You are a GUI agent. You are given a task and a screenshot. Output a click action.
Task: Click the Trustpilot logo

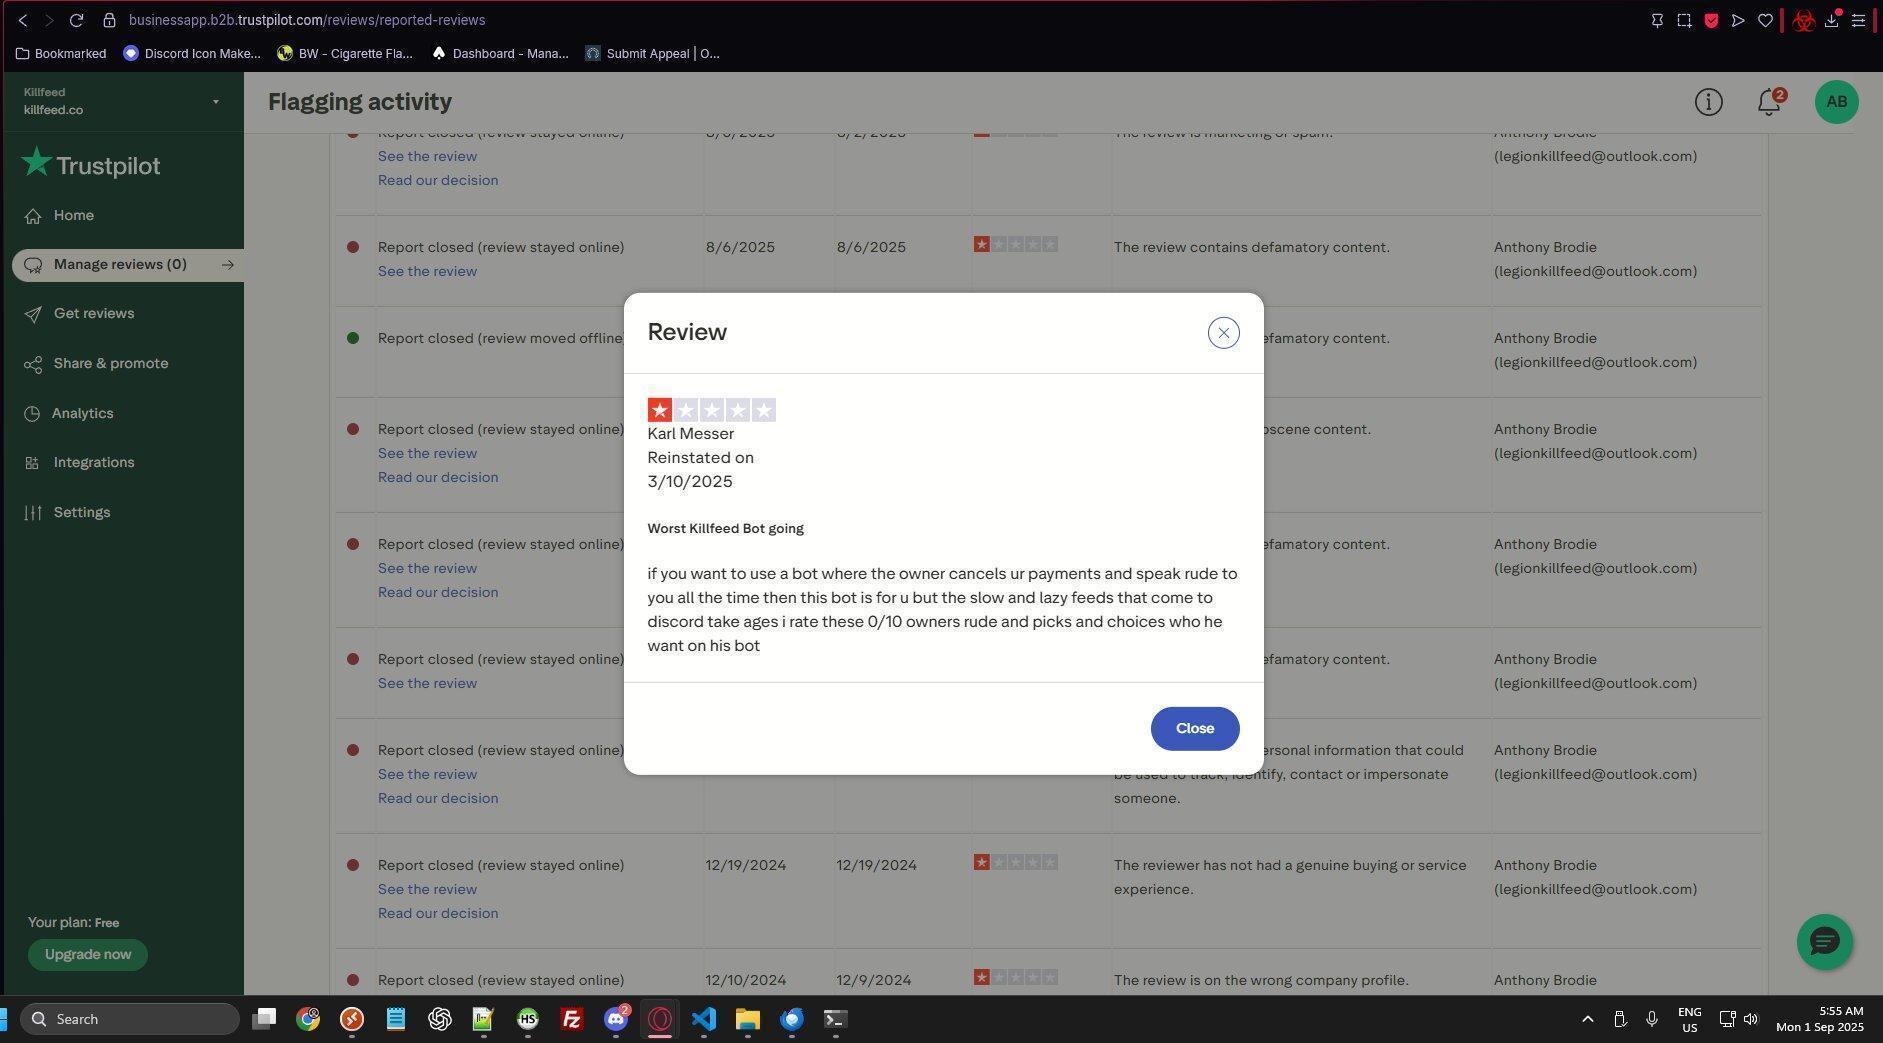coord(90,164)
